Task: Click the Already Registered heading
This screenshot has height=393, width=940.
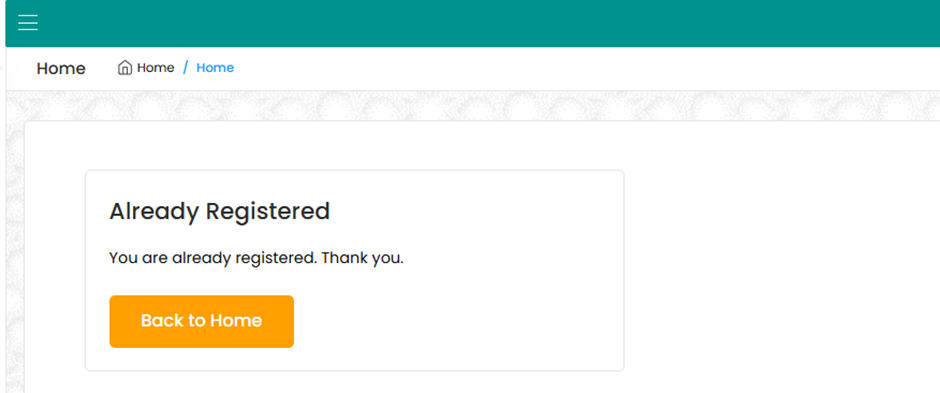Action: (x=219, y=211)
